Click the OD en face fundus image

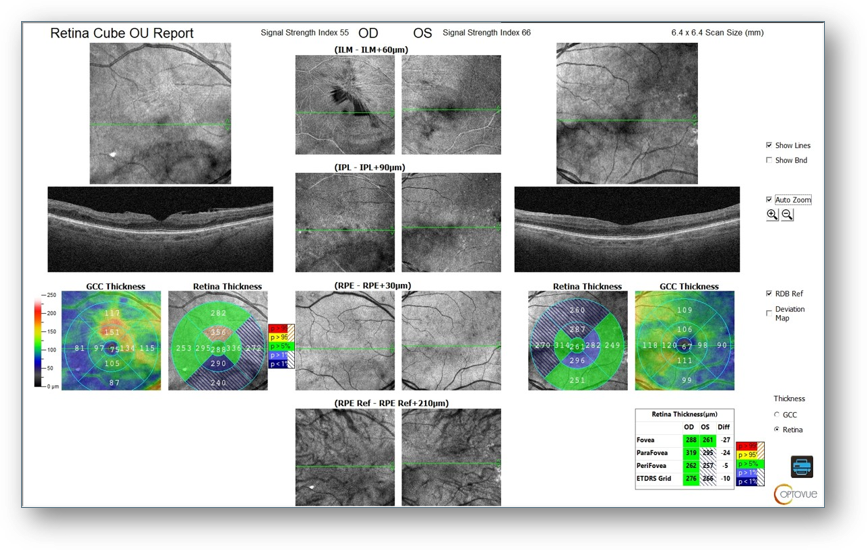coord(160,113)
